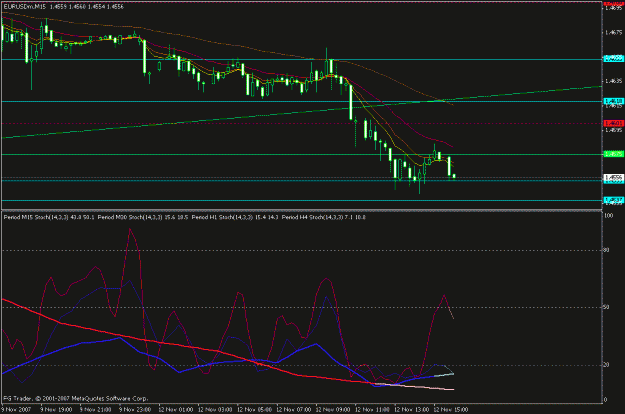Click the 12 Nov 13:00 time axis label

pos(412,409)
